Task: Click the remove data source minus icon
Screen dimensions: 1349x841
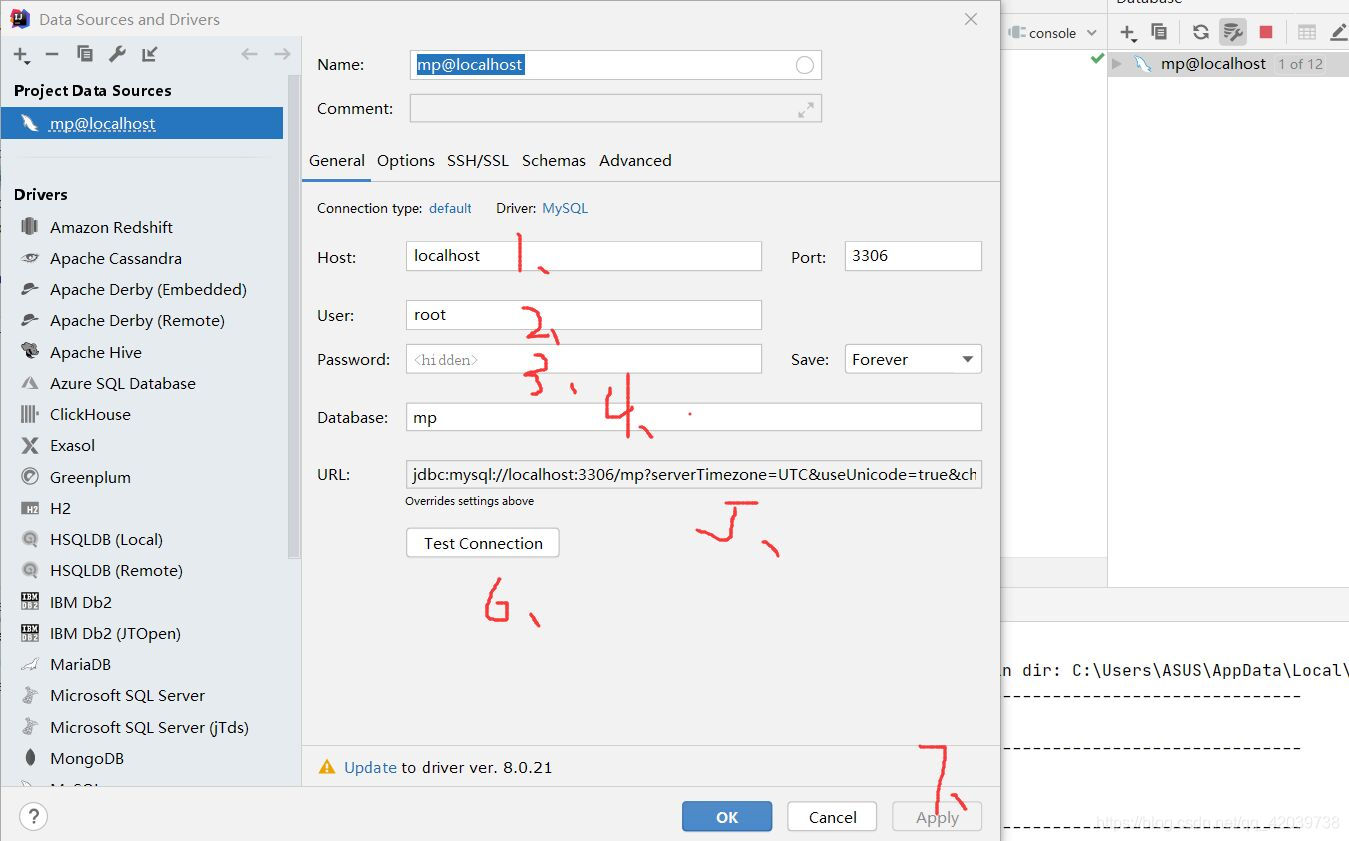Action: pos(52,54)
